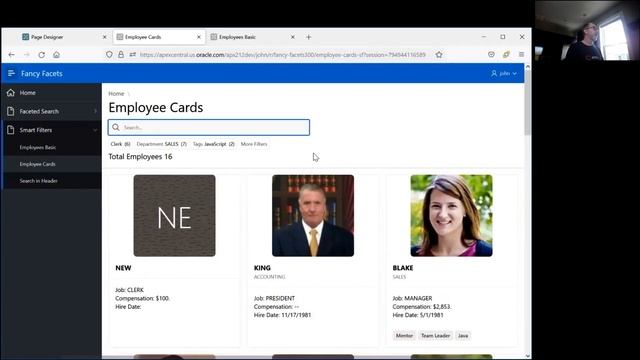The height and width of the screenshot is (360, 640).
Task: Select KING's ACCOUNTING department label
Action: 269,277
